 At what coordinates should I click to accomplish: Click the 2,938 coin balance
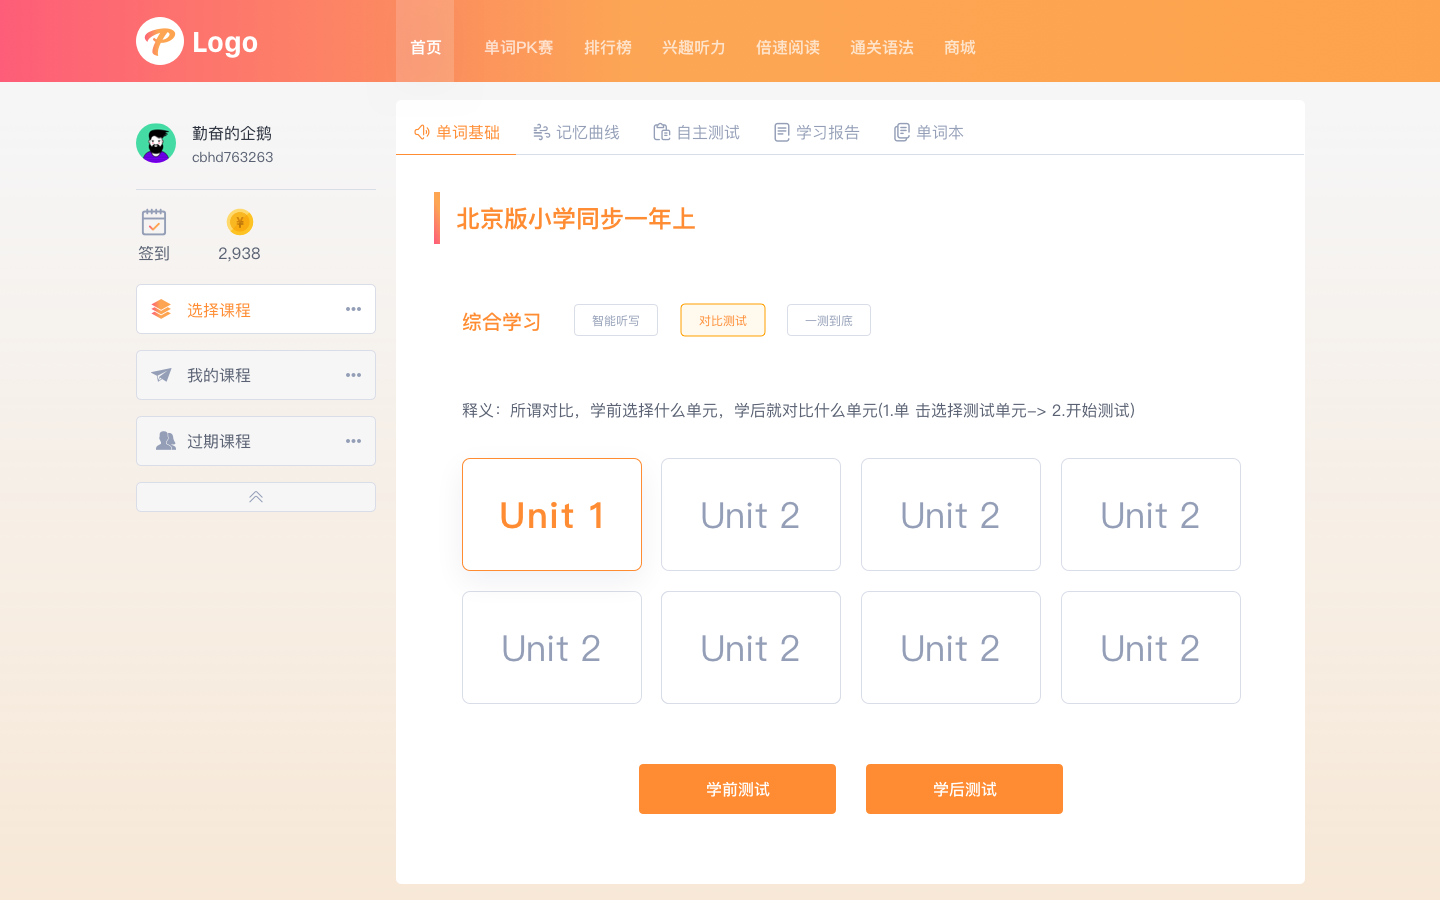(x=239, y=253)
